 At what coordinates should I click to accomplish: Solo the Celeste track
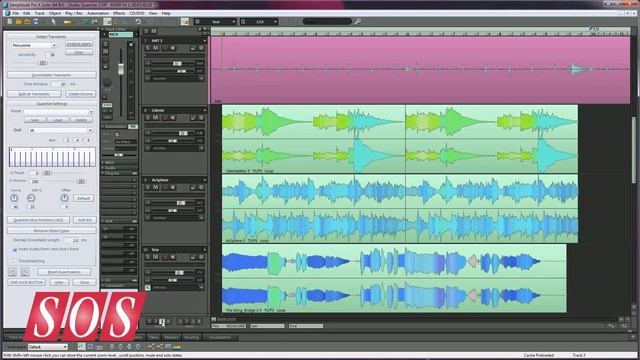[x=148, y=118]
